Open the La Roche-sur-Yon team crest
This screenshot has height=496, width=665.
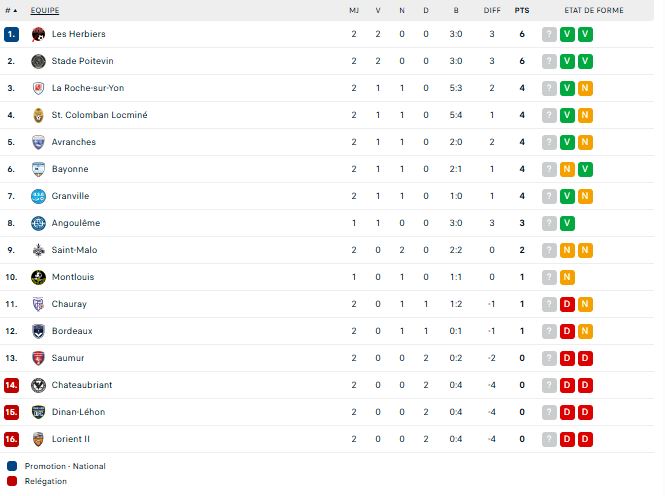pos(38,88)
